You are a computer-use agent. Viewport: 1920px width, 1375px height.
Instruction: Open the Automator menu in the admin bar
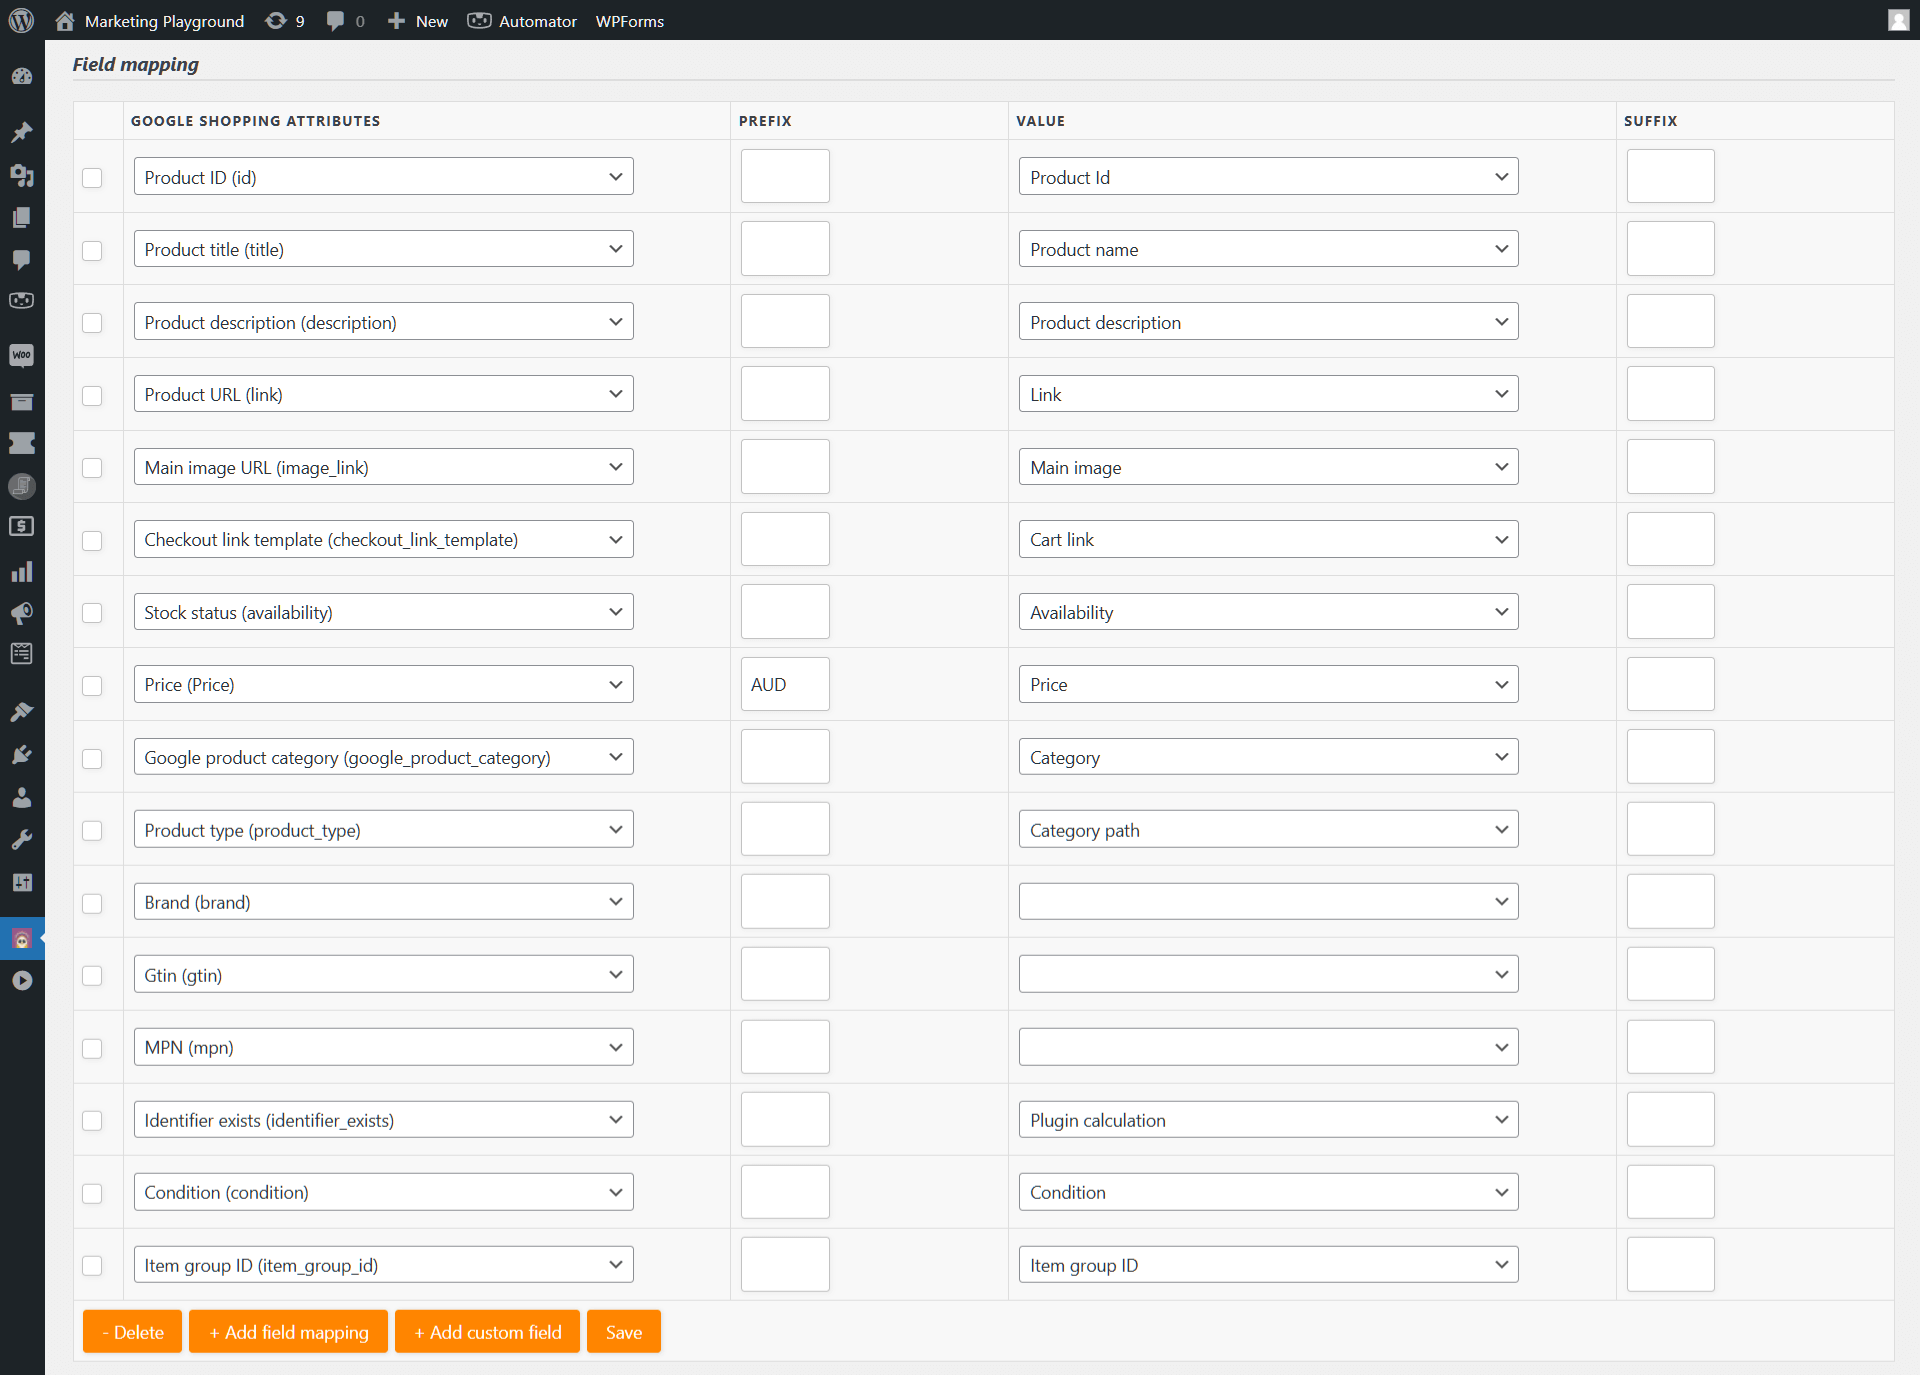(x=521, y=21)
